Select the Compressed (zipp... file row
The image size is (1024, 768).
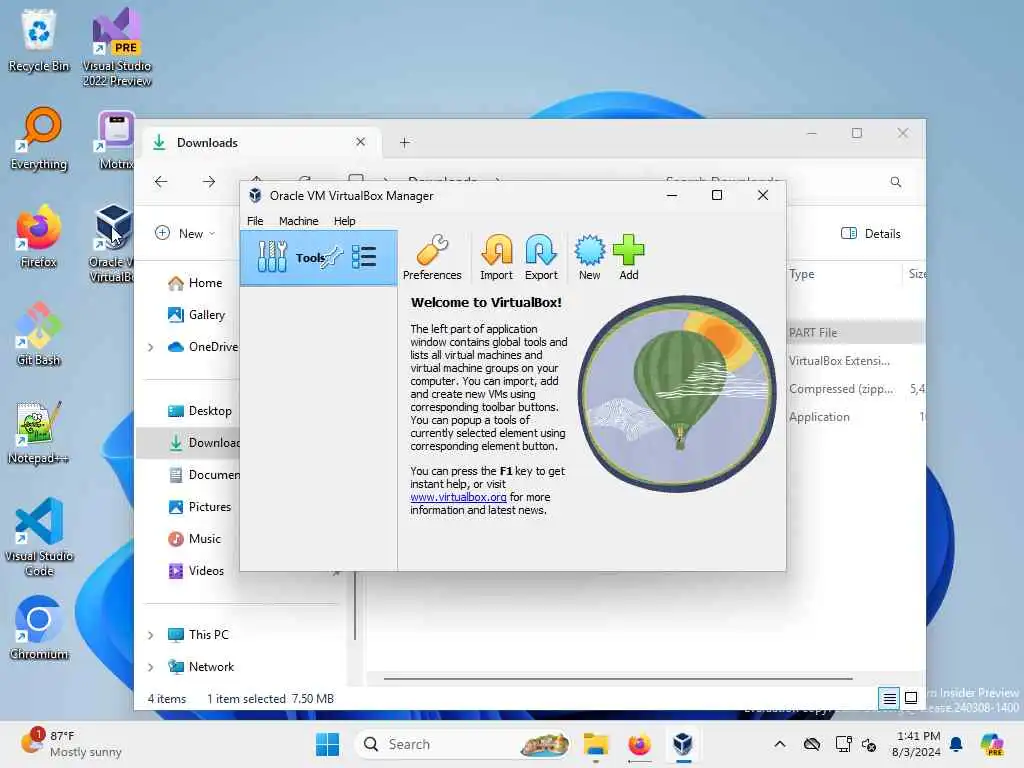(856, 389)
